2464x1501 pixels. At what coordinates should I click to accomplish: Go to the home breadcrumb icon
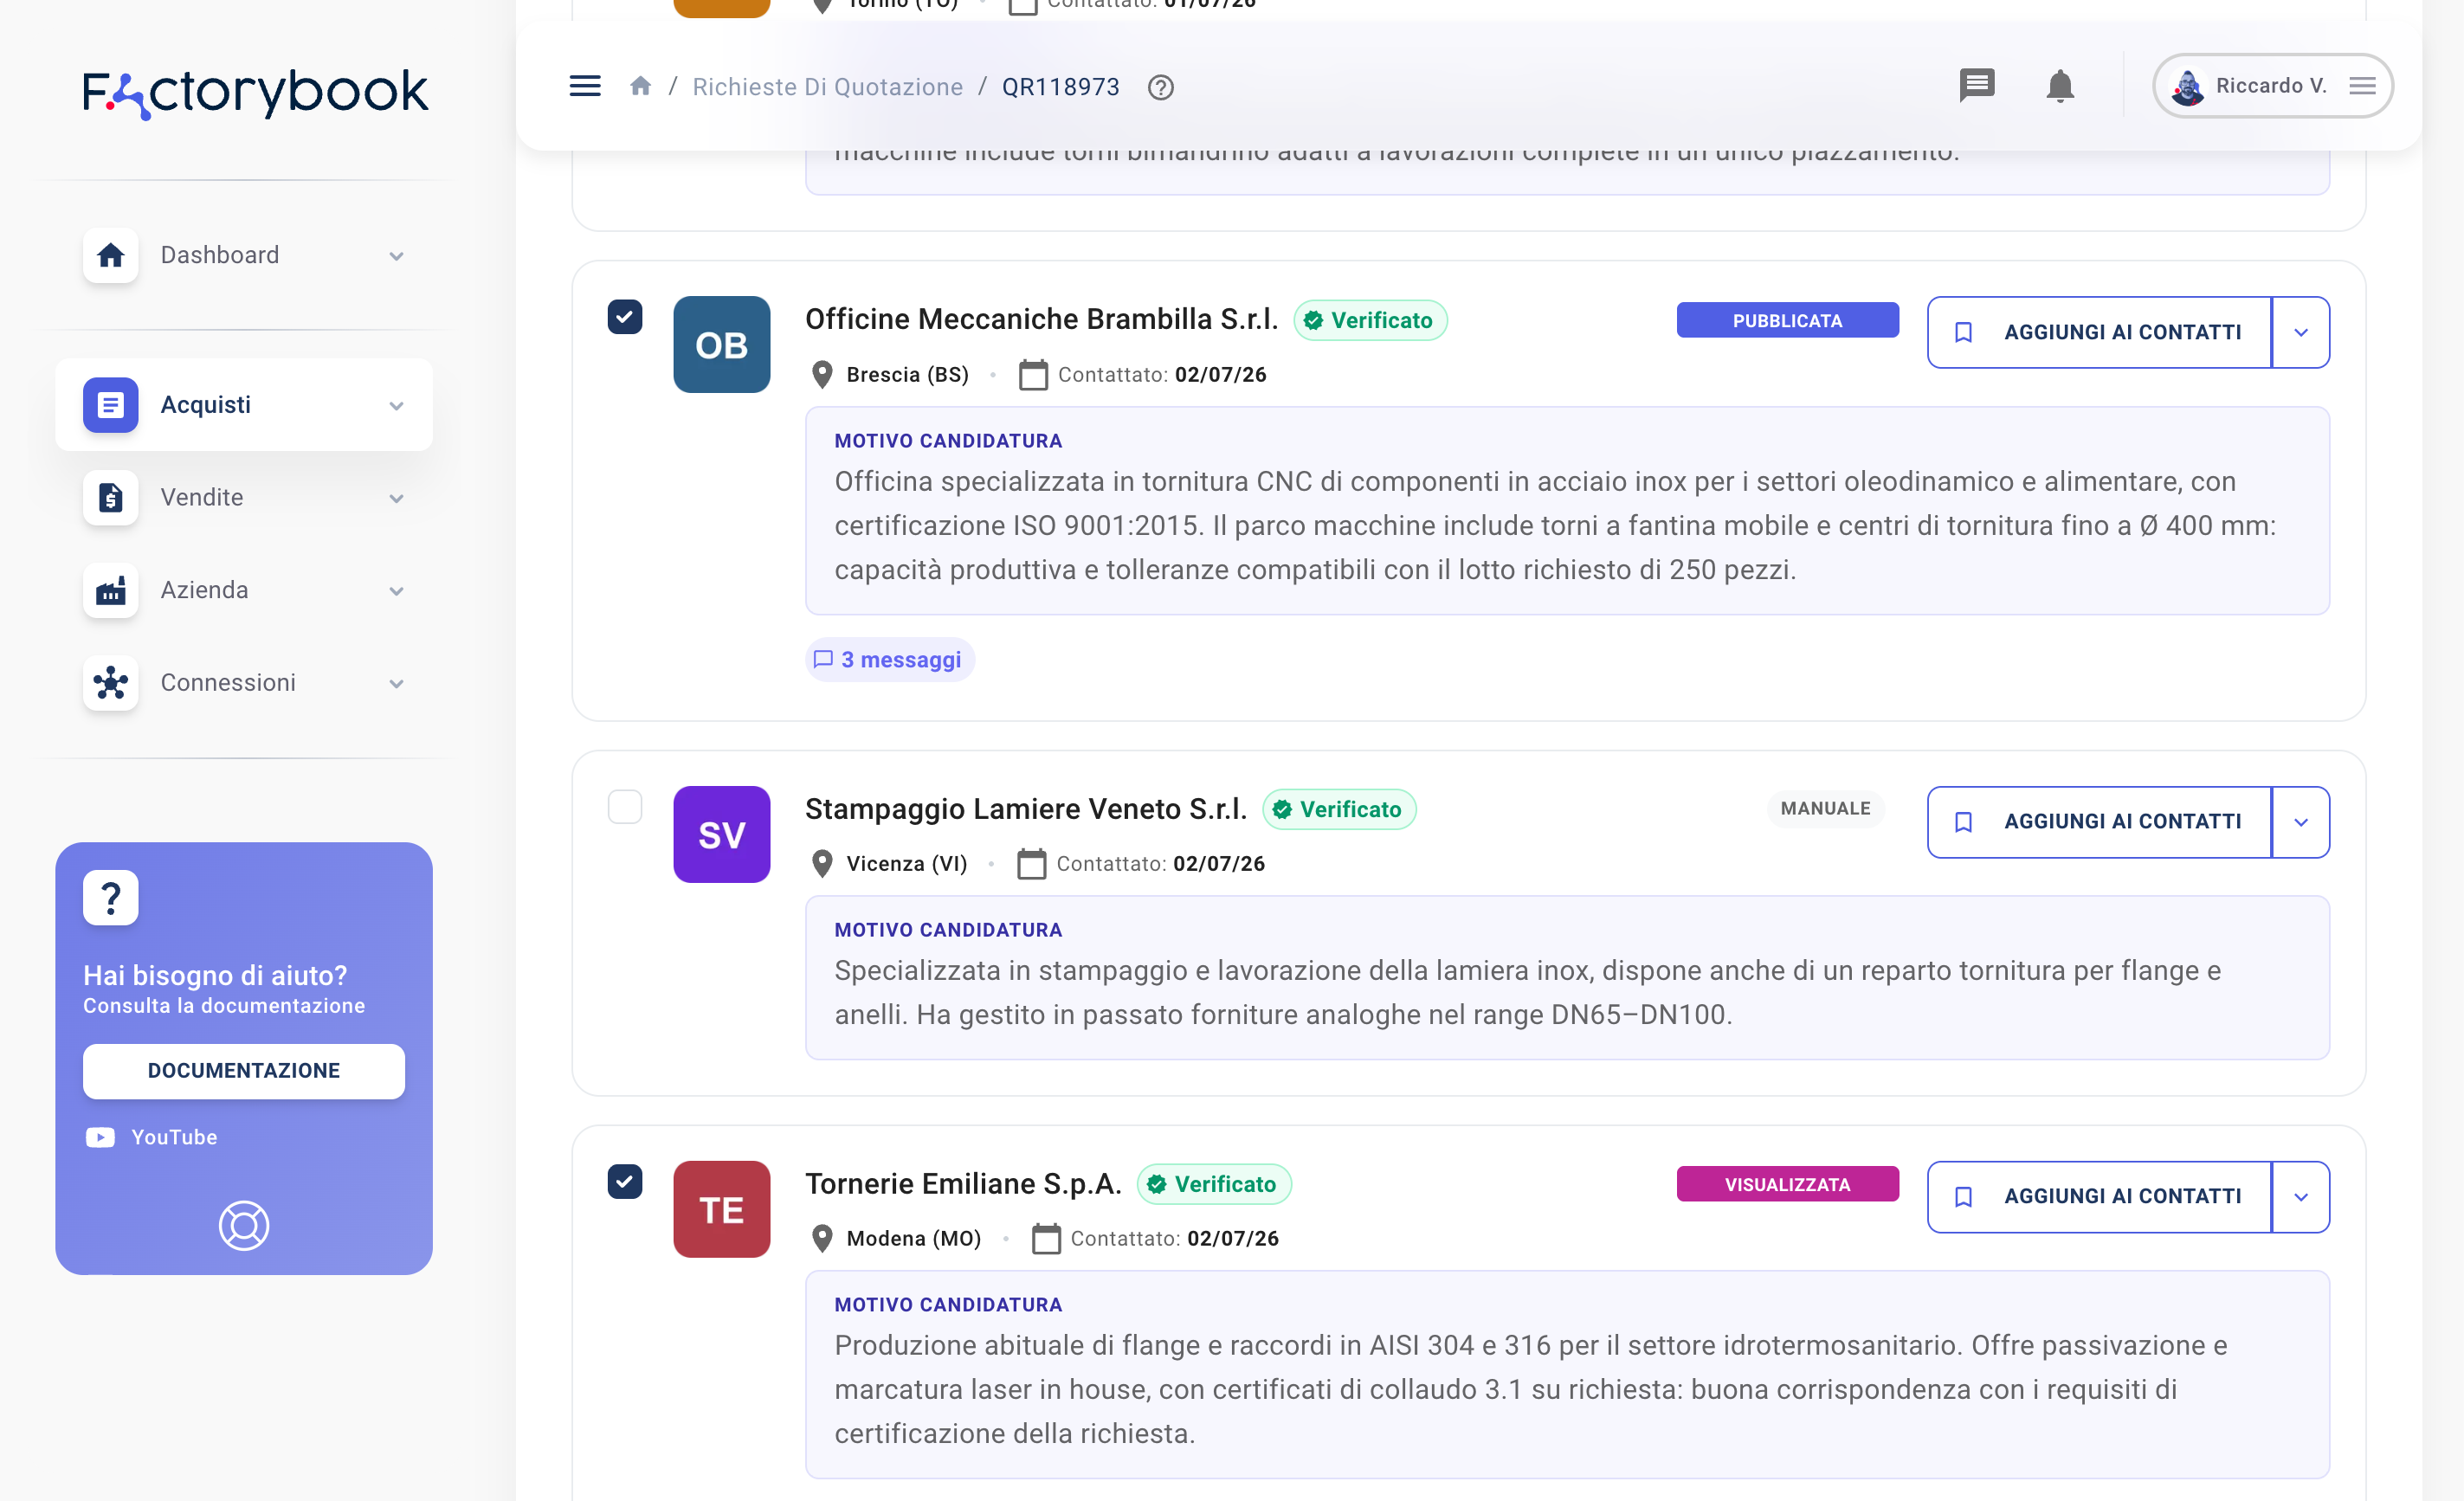[641, 86]
